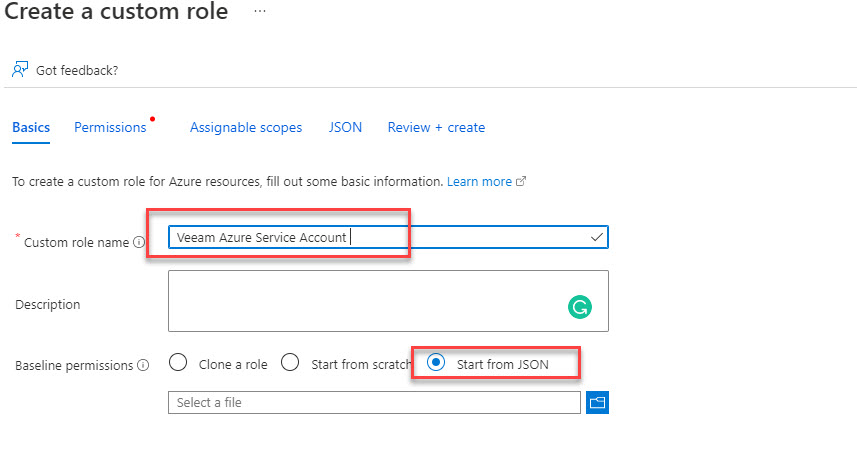Click inside the Description text area
The image size is (857, 476).
(x=360, y=300)
